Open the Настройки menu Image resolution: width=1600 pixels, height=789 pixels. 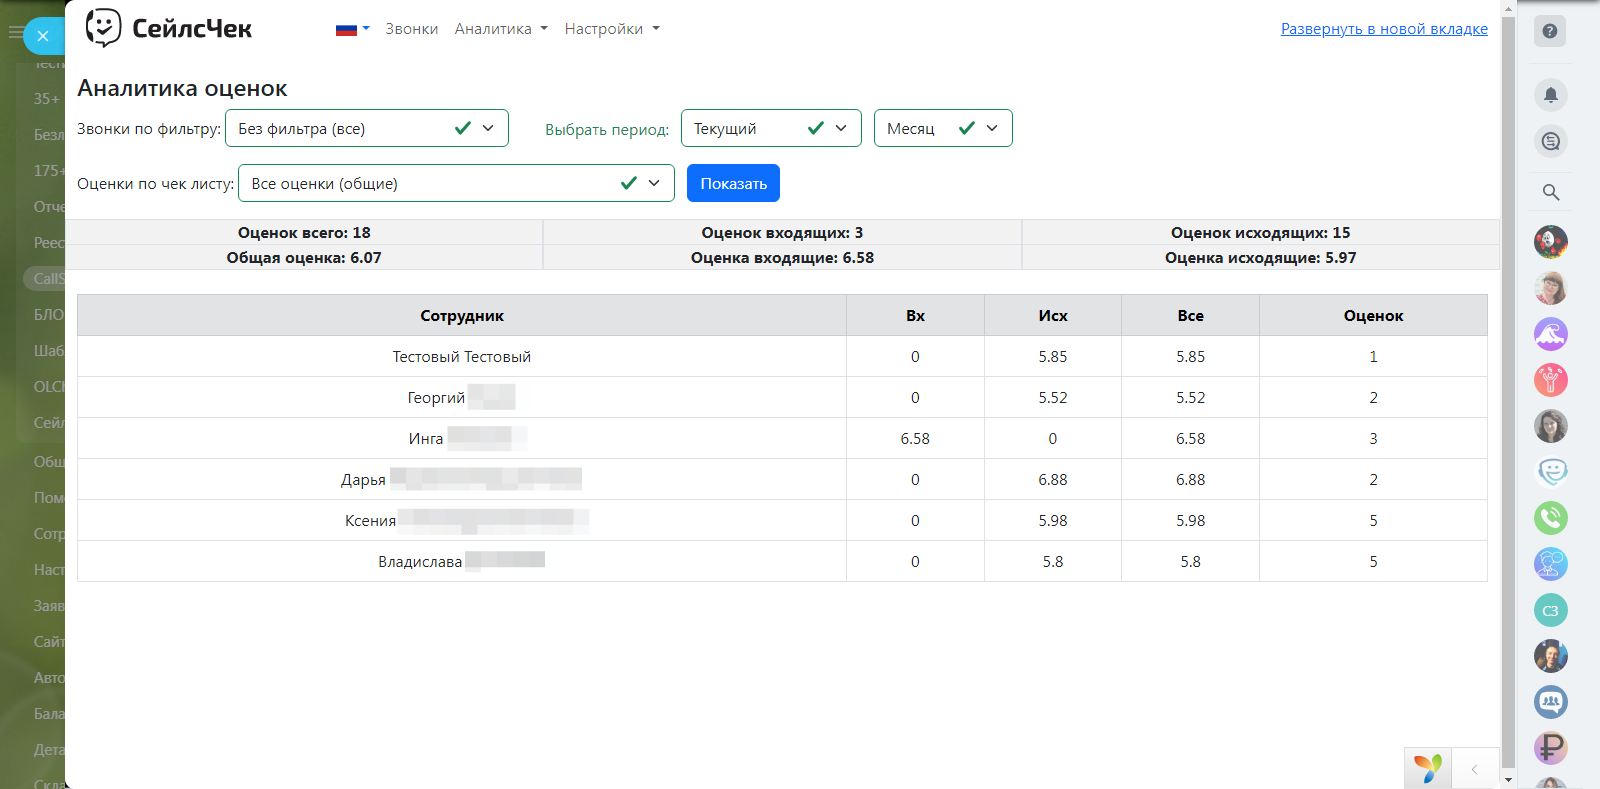(x=611, y=29)
